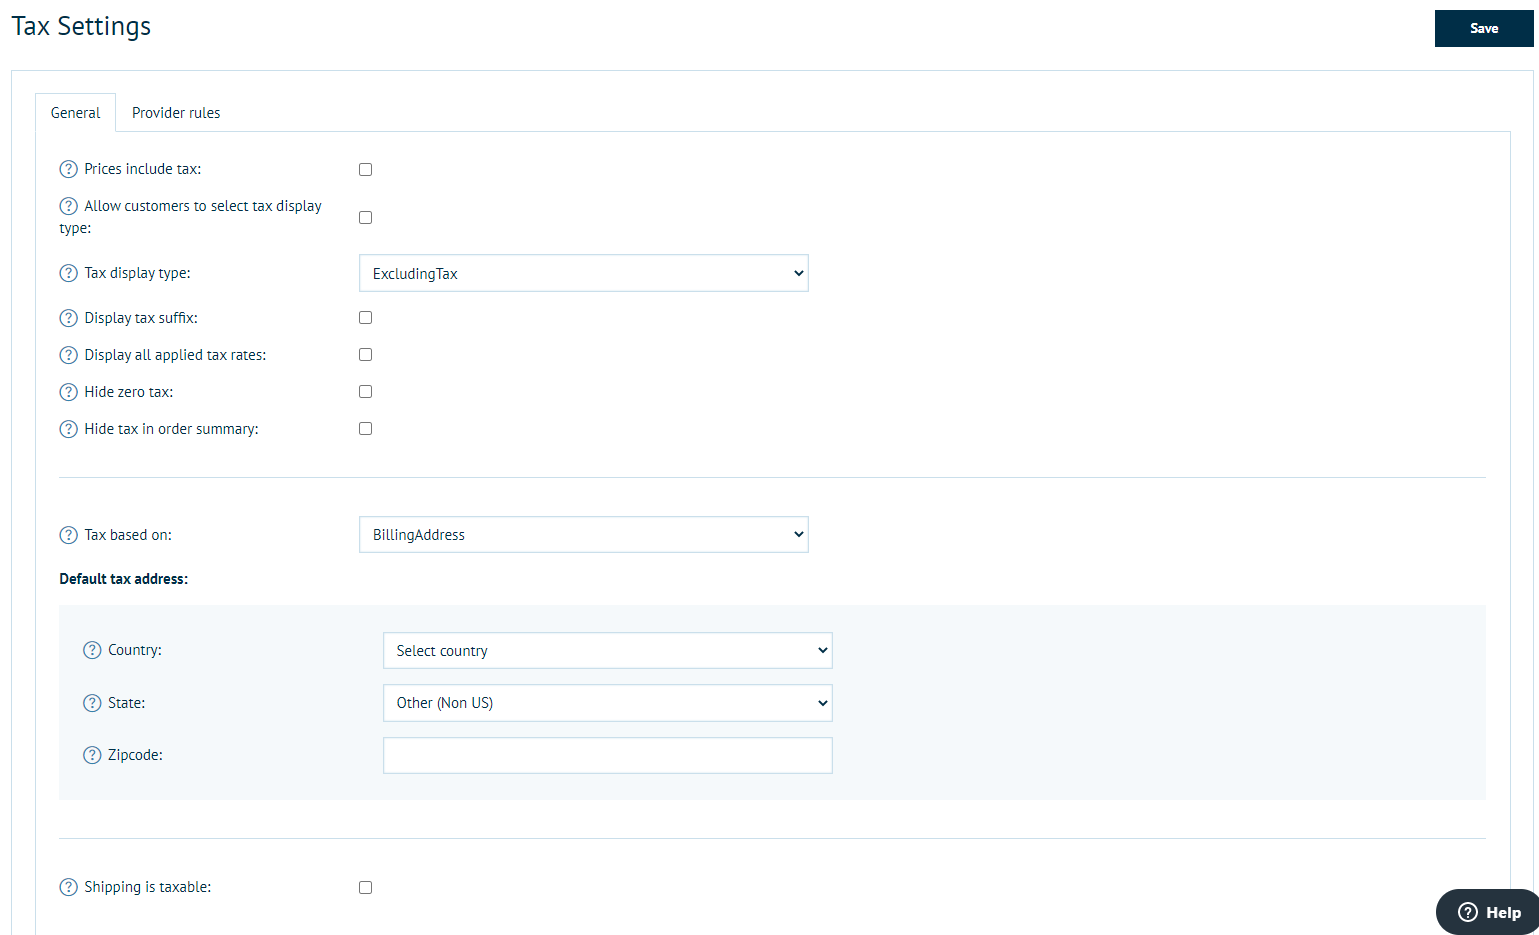Viewport: 1539px width, 935px height.
Task: Click help icon beside Prices include tax
Action: (68, 169)
